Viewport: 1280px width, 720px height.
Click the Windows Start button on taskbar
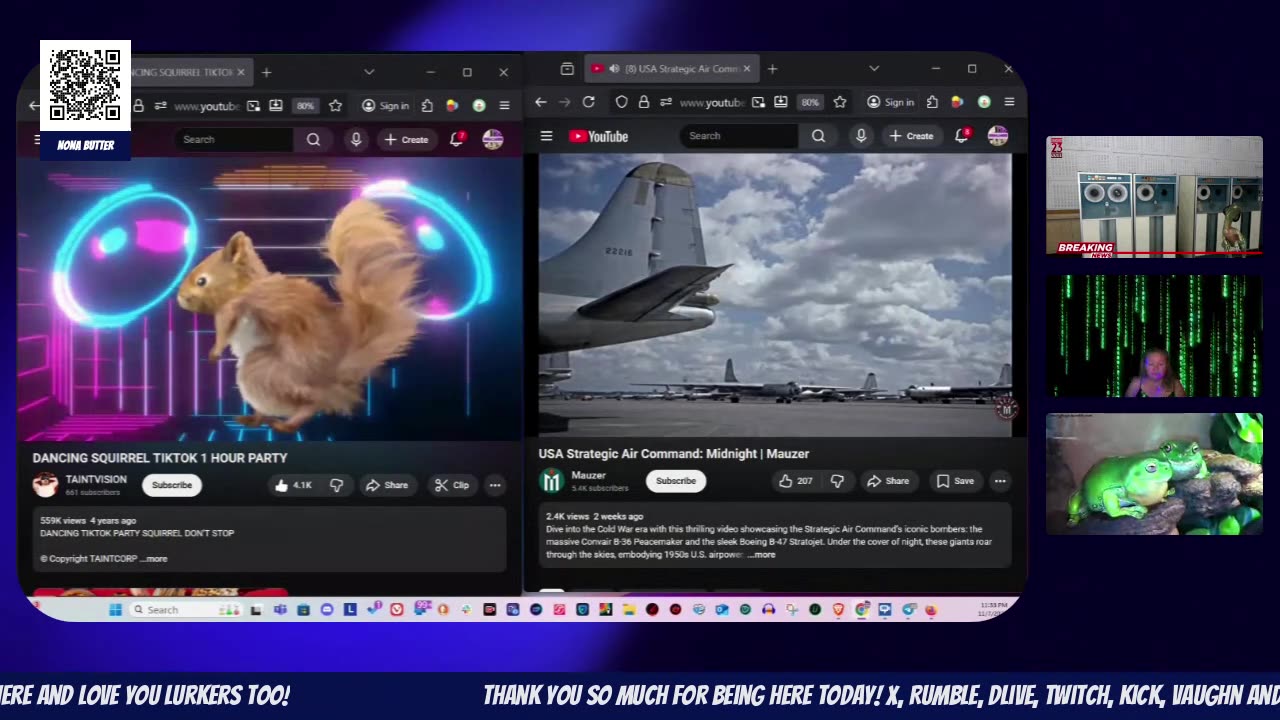click(x=115, y=609)
